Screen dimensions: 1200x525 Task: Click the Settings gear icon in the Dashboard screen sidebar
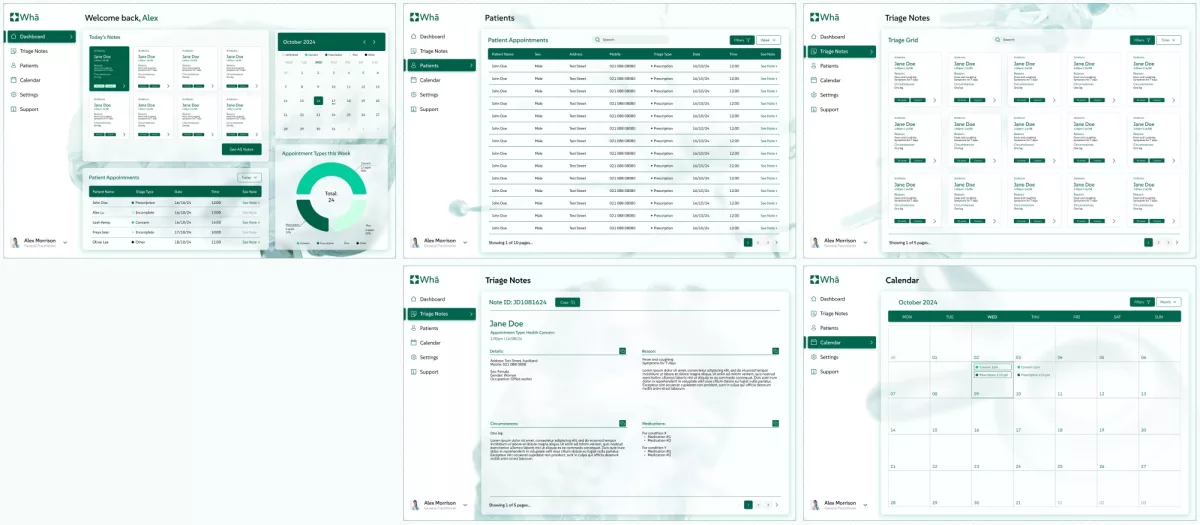coord(13,94)
